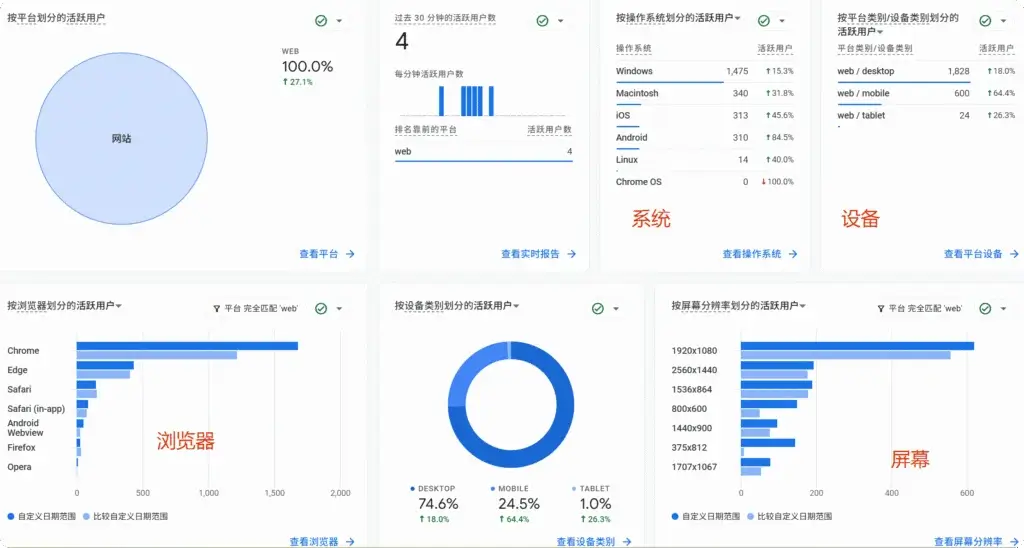
Task: Expand 按平台类别/设备类别划分的活跃用户 title dropdown
Action: (880, 31)
